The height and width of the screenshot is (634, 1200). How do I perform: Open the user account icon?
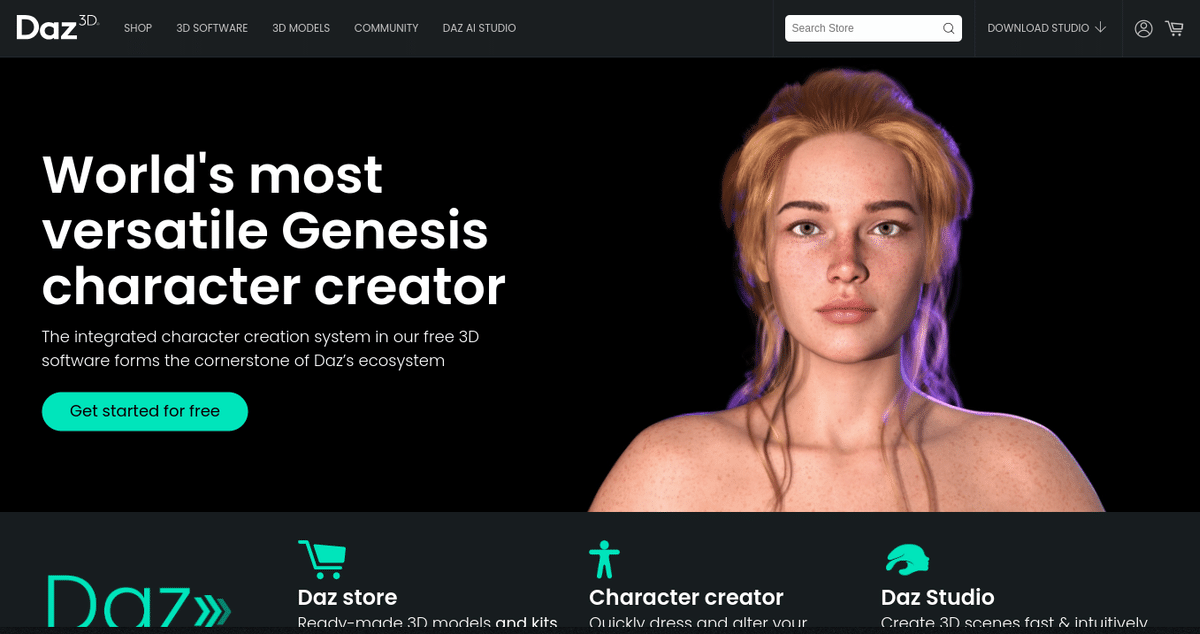click(x=1143, y=28)
